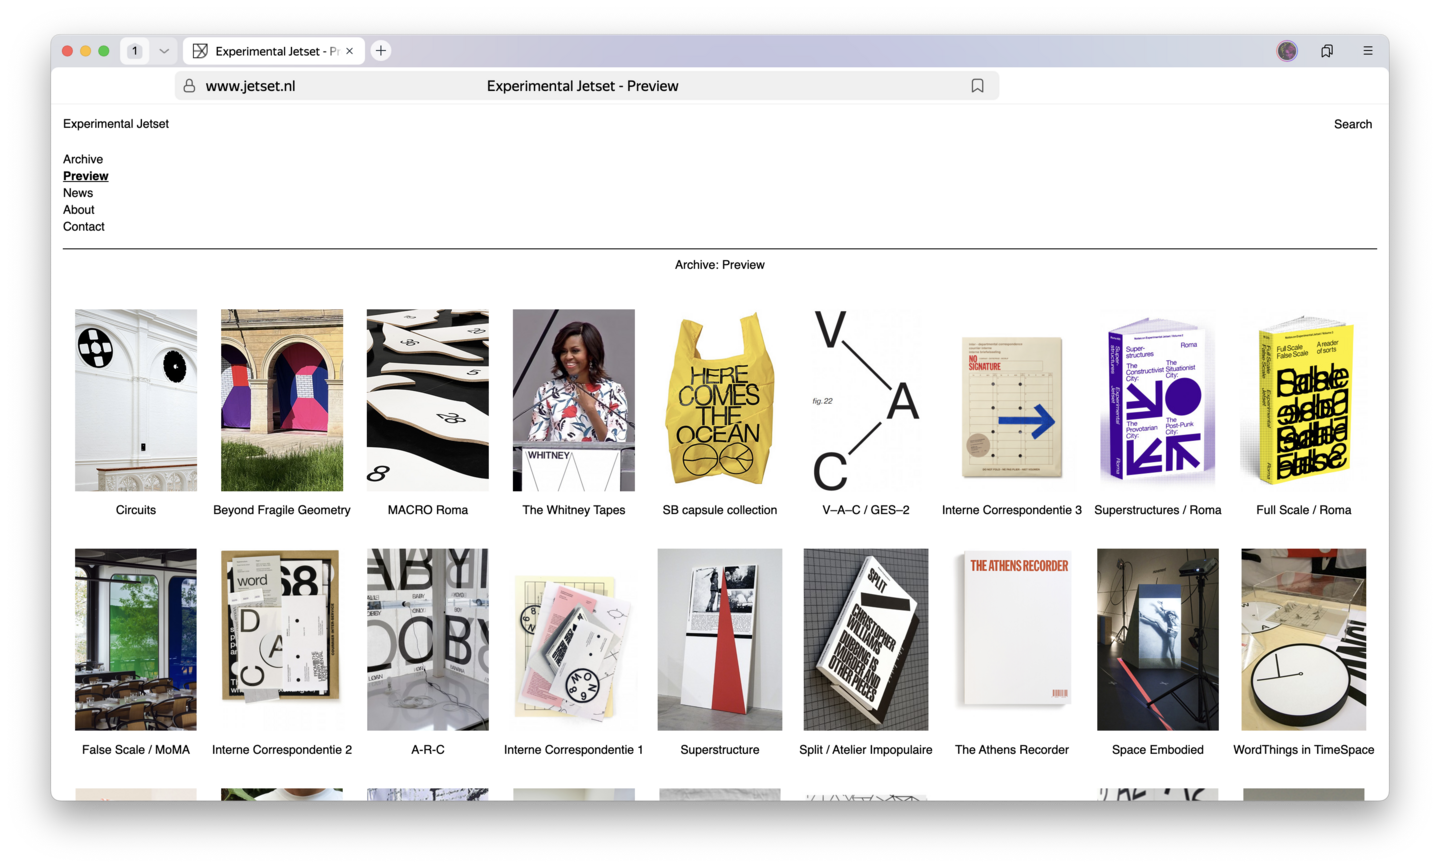This screenshot has height=868, width=1440.
Task: Click the "Full Scale / Roma" caption
Action: (x=1304, y=510)
